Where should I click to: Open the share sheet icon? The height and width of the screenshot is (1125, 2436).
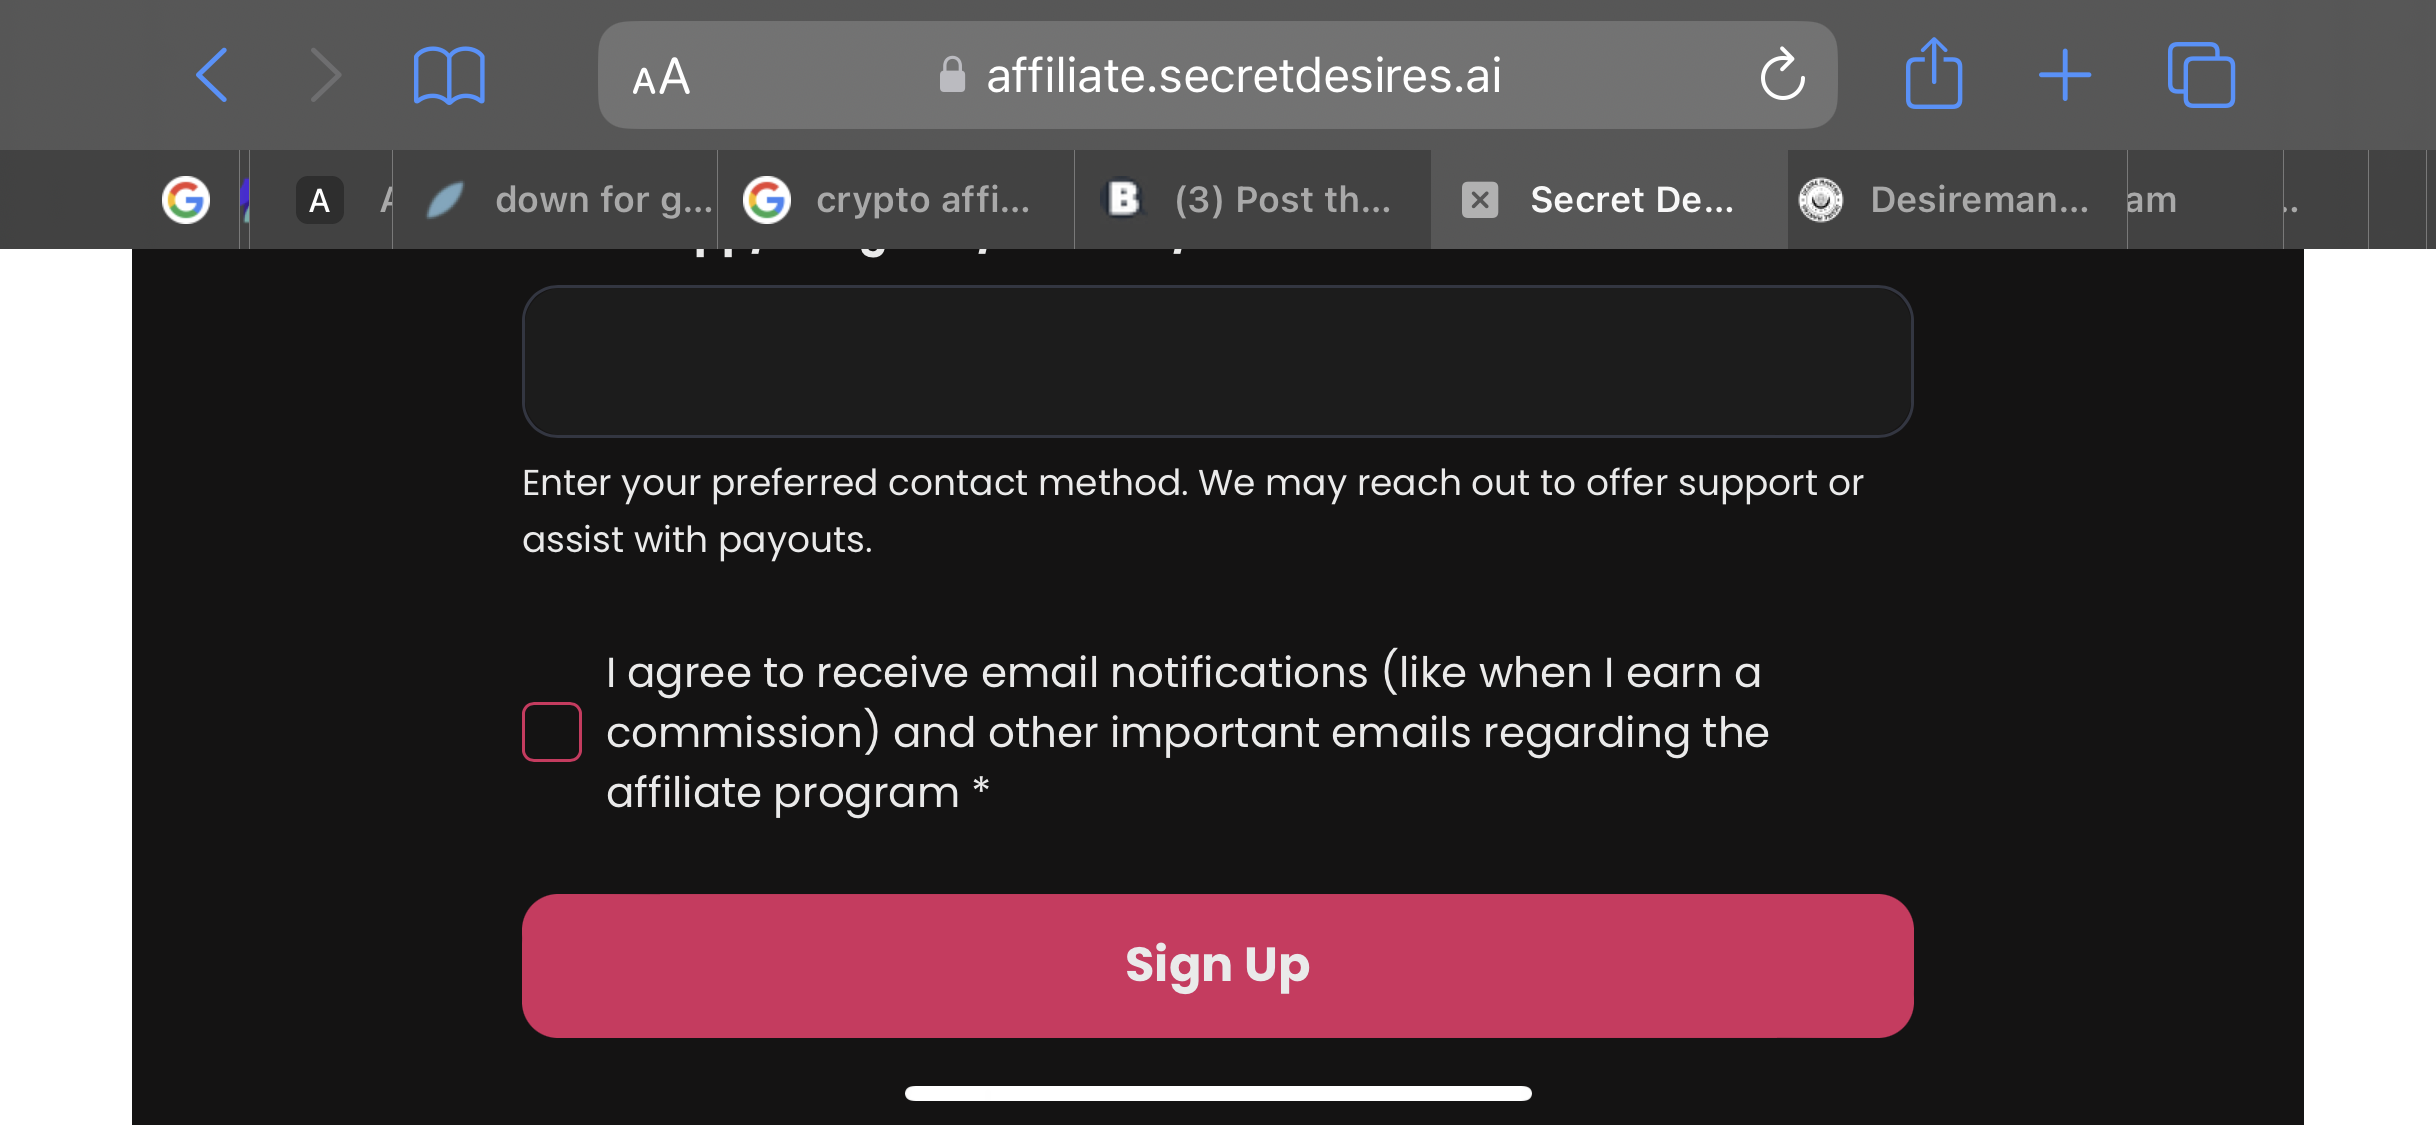(1933, 73)
